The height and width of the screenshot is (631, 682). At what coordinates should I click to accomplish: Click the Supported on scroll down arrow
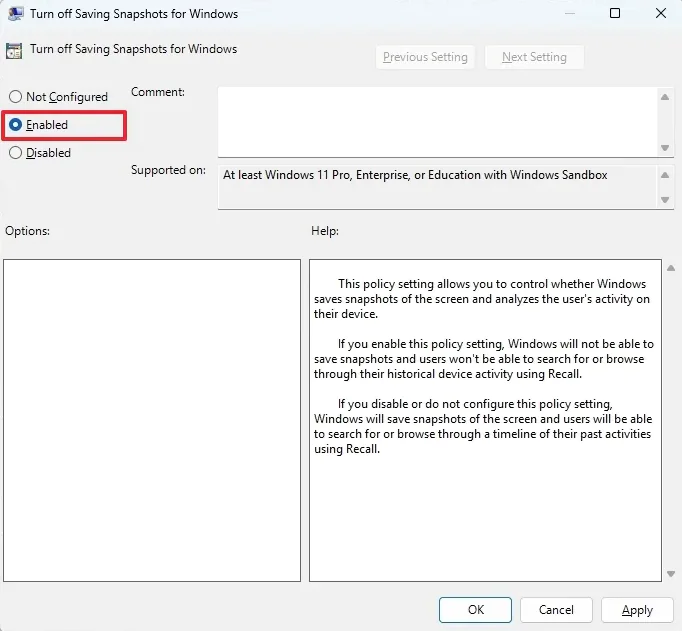(x=665, y=200)
